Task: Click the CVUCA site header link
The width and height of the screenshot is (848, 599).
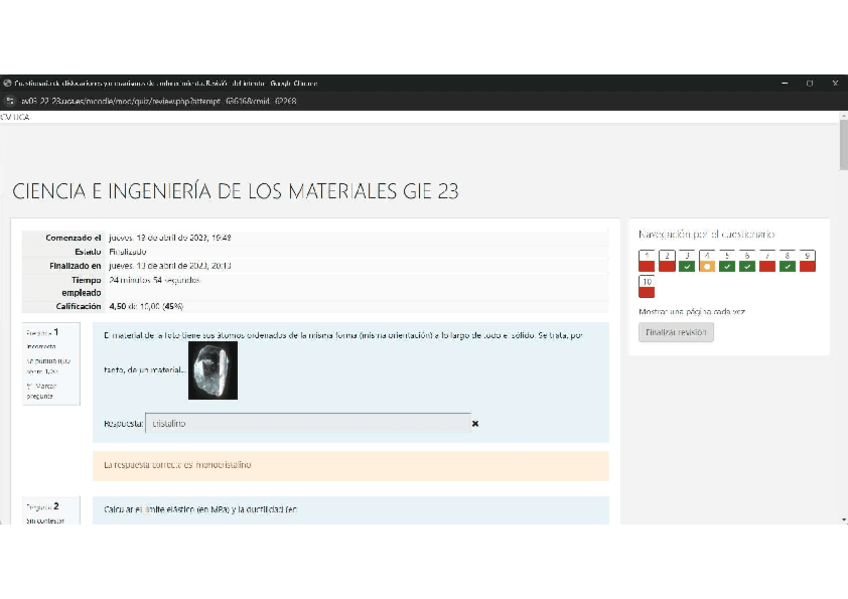Action: pos(15,117)
